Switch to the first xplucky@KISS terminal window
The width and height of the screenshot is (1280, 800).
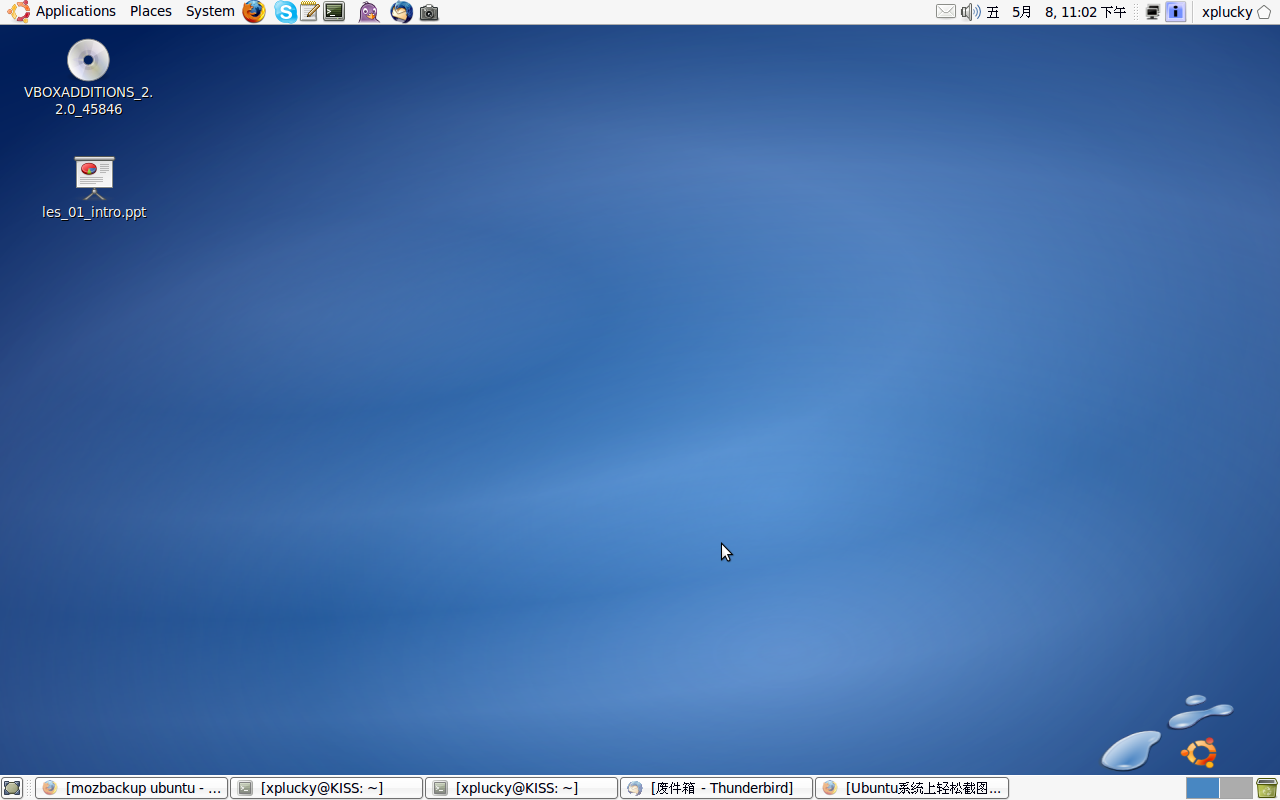coord(326,788)
